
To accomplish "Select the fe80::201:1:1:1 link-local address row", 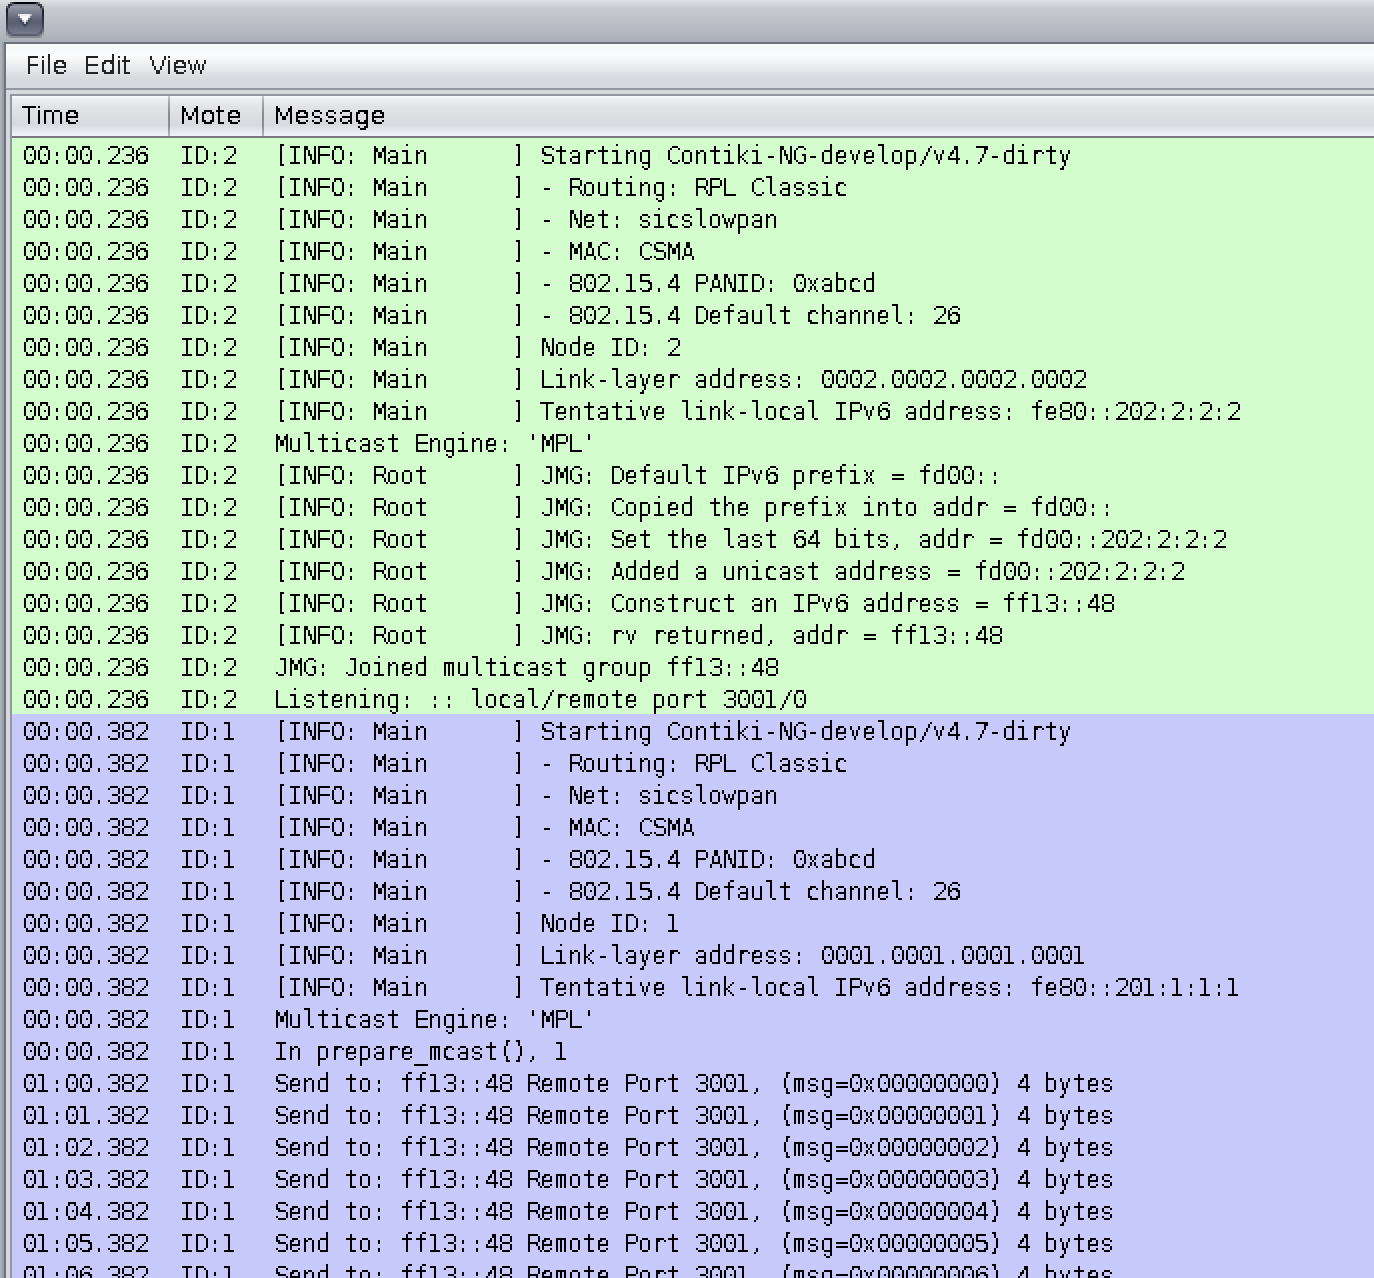I will 693,987.
